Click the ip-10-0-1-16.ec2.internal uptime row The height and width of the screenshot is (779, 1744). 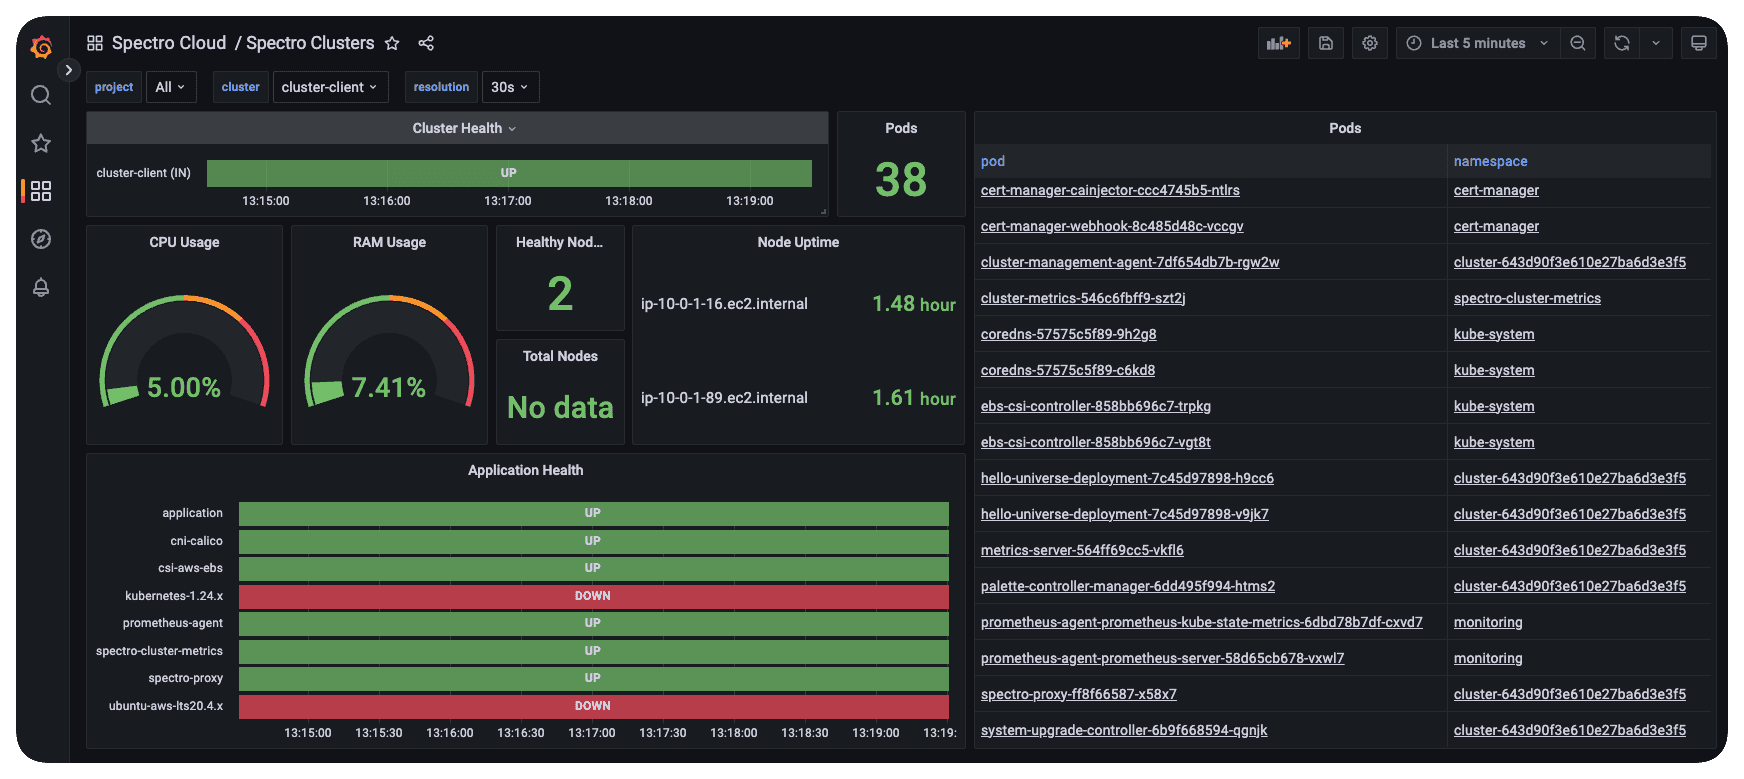click(x=798, y=304)
